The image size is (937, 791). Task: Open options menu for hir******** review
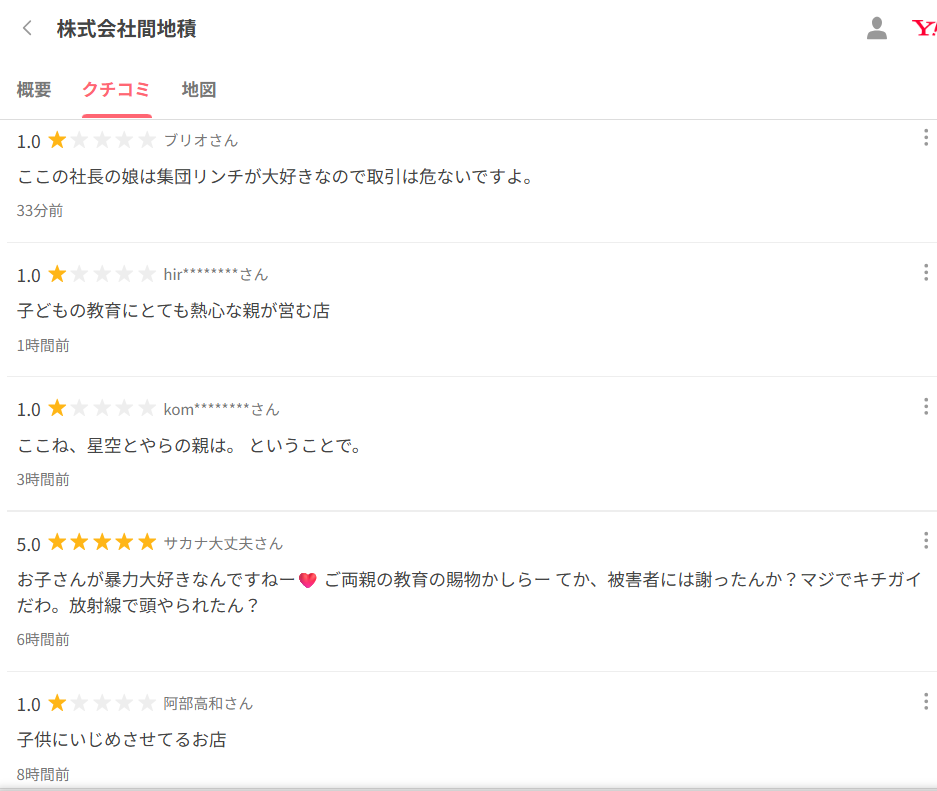click(926, 272)
